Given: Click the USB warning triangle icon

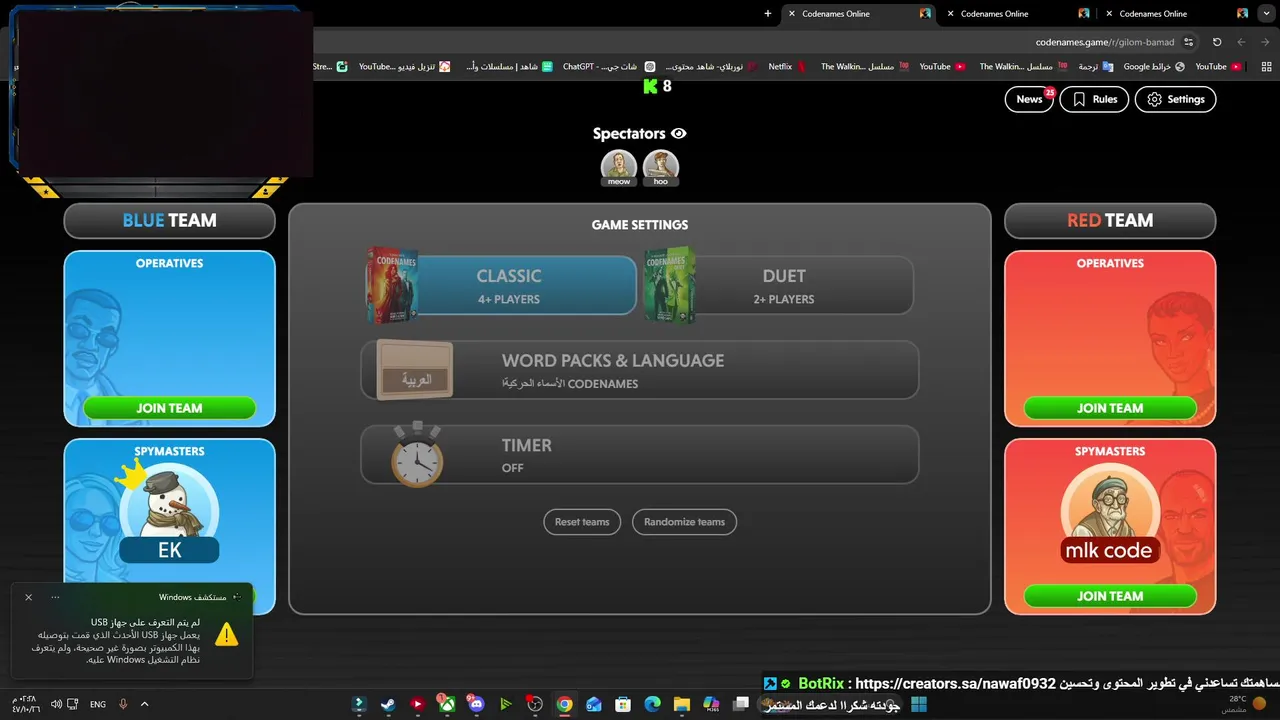Looking at the screenshot, I should coord(227,634).
